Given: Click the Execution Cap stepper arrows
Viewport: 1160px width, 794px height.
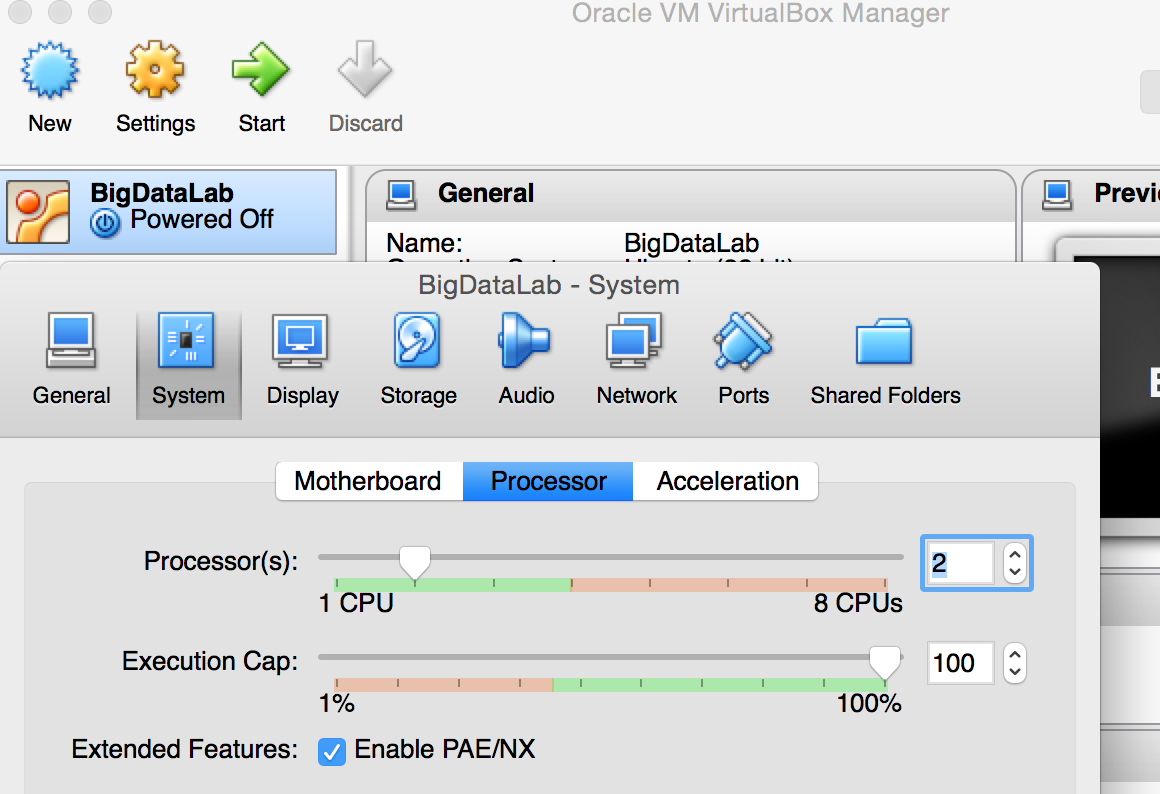Looking at the screenshot, I should (1015, 663).
